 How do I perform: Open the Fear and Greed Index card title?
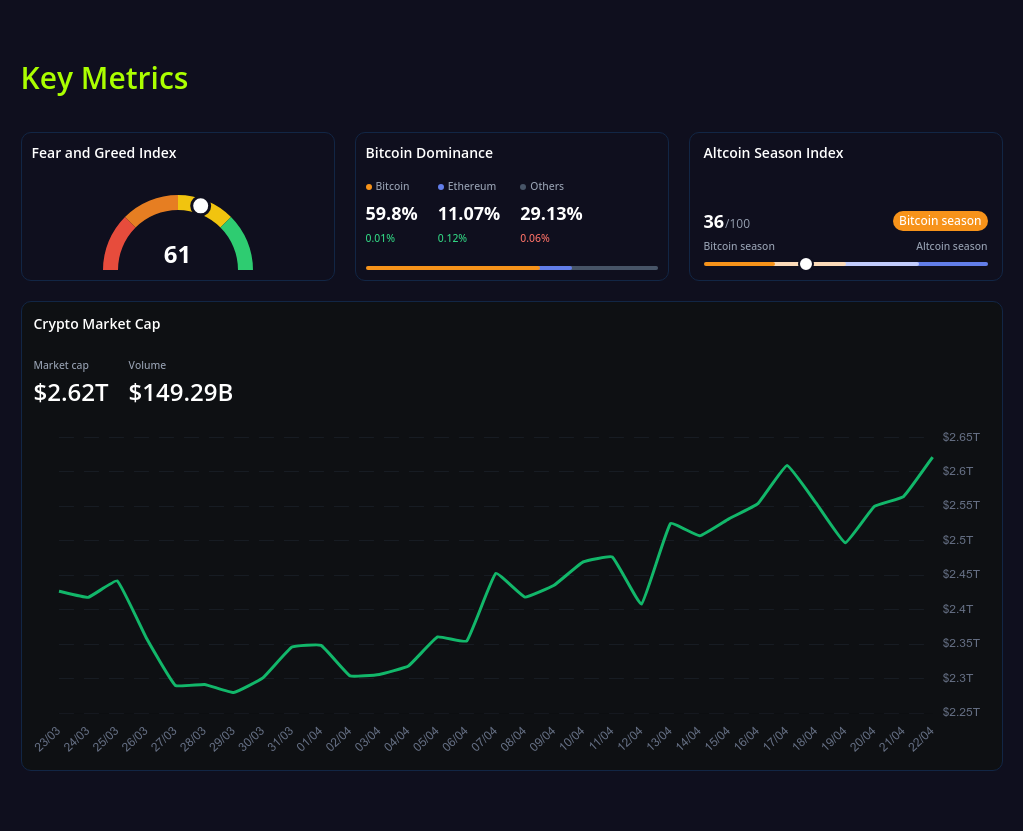pos(104,153)
